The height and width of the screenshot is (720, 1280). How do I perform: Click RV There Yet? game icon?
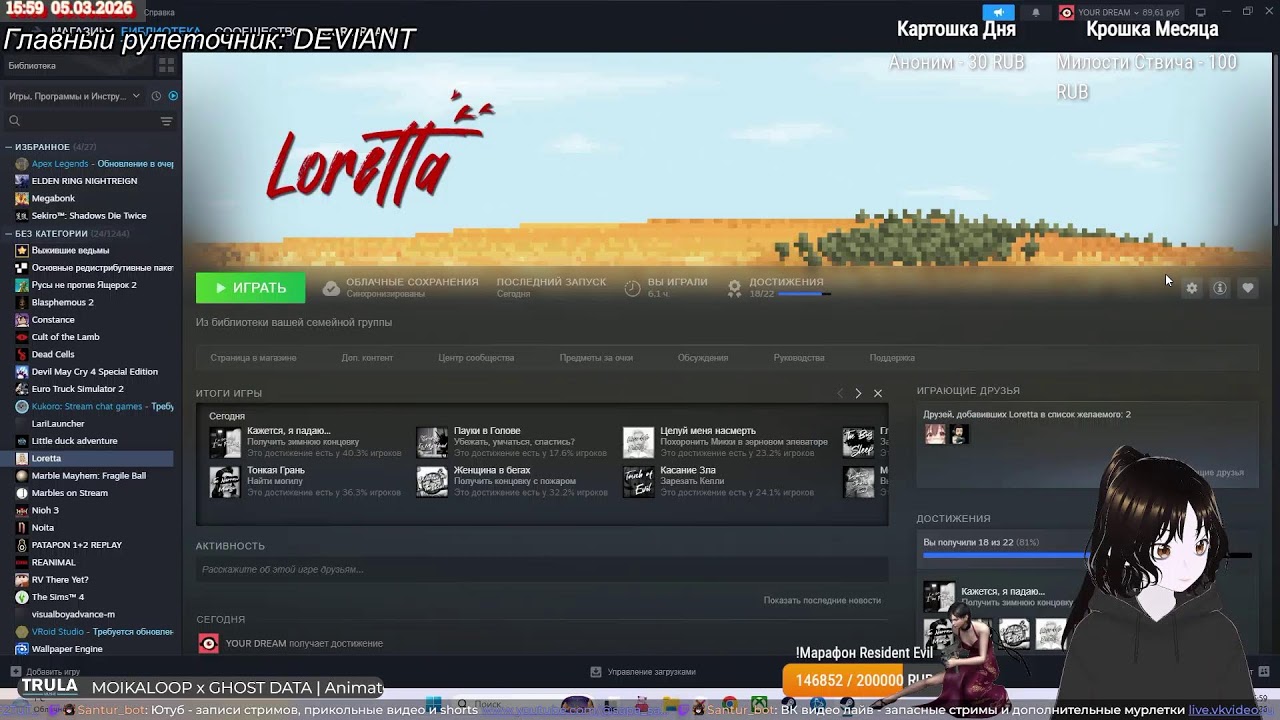click(22, 580)
